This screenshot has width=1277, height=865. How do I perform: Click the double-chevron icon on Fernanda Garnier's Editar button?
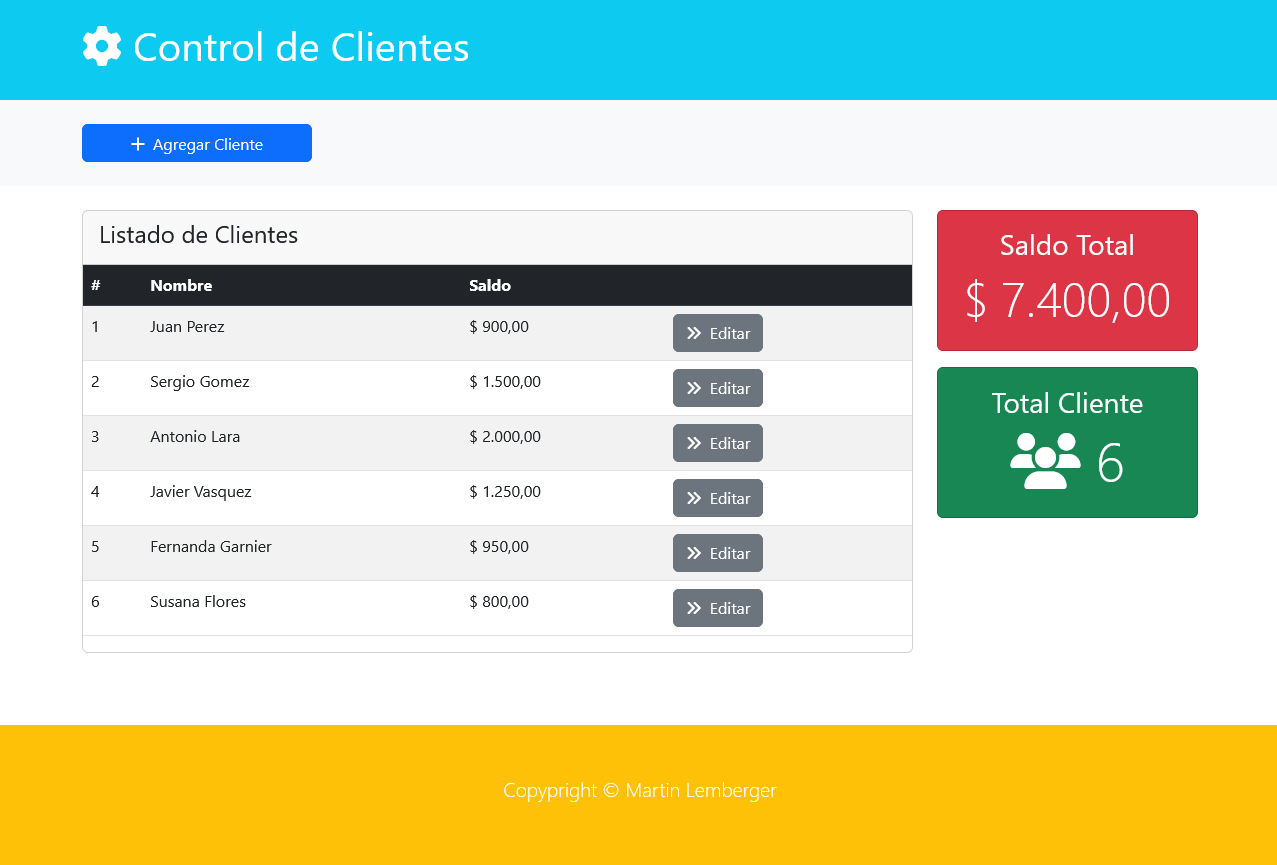(693, 553)
